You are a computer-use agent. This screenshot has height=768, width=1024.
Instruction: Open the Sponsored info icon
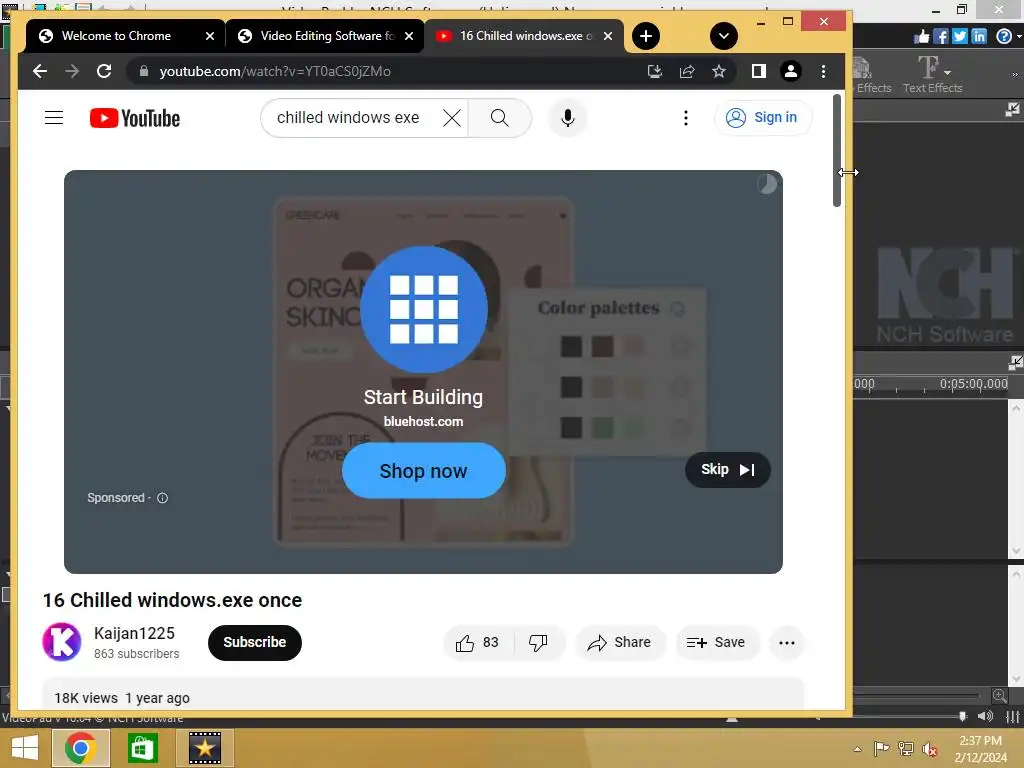coord(163,498)
